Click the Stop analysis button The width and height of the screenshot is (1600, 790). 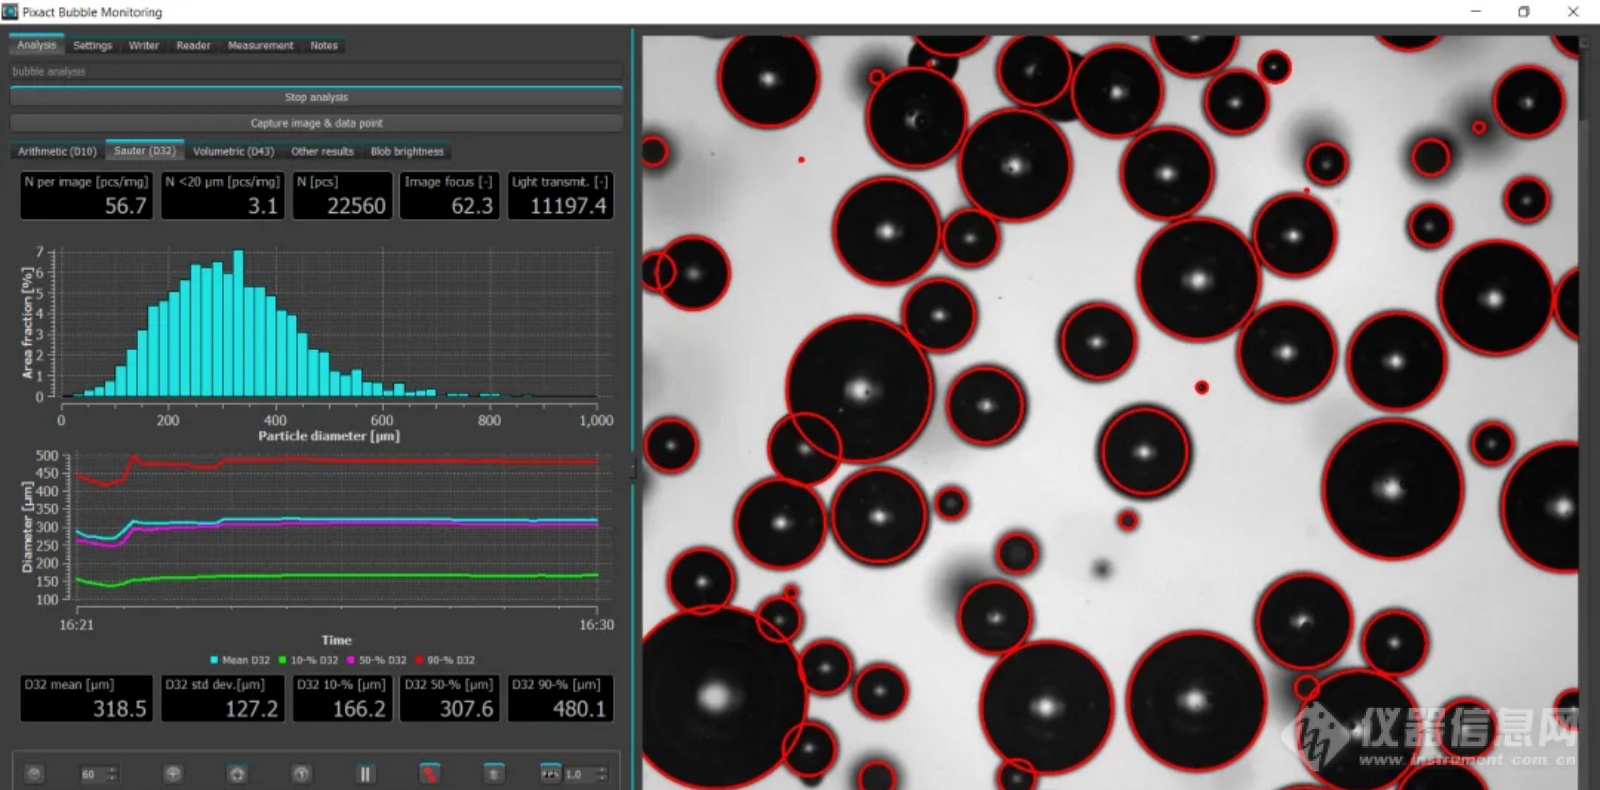coord(316,97)
